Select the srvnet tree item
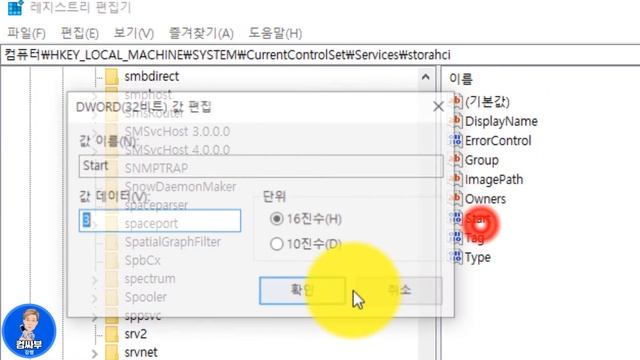640x360 pixels. click(x=141, y=352)
